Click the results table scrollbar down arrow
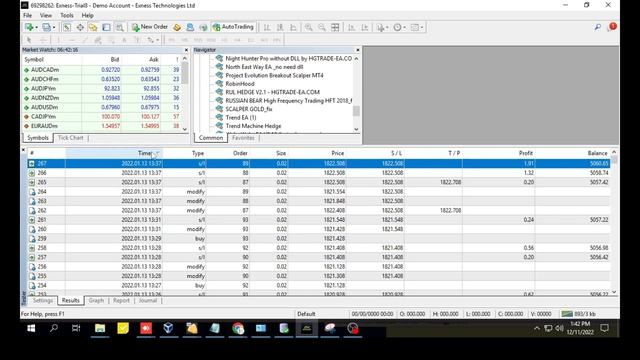Viewport: 640px width, 360px height. click(614, 292)
